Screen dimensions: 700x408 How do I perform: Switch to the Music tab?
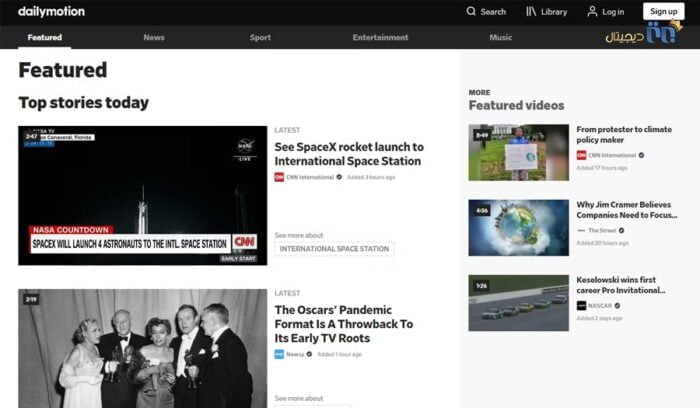coord(500,37)
